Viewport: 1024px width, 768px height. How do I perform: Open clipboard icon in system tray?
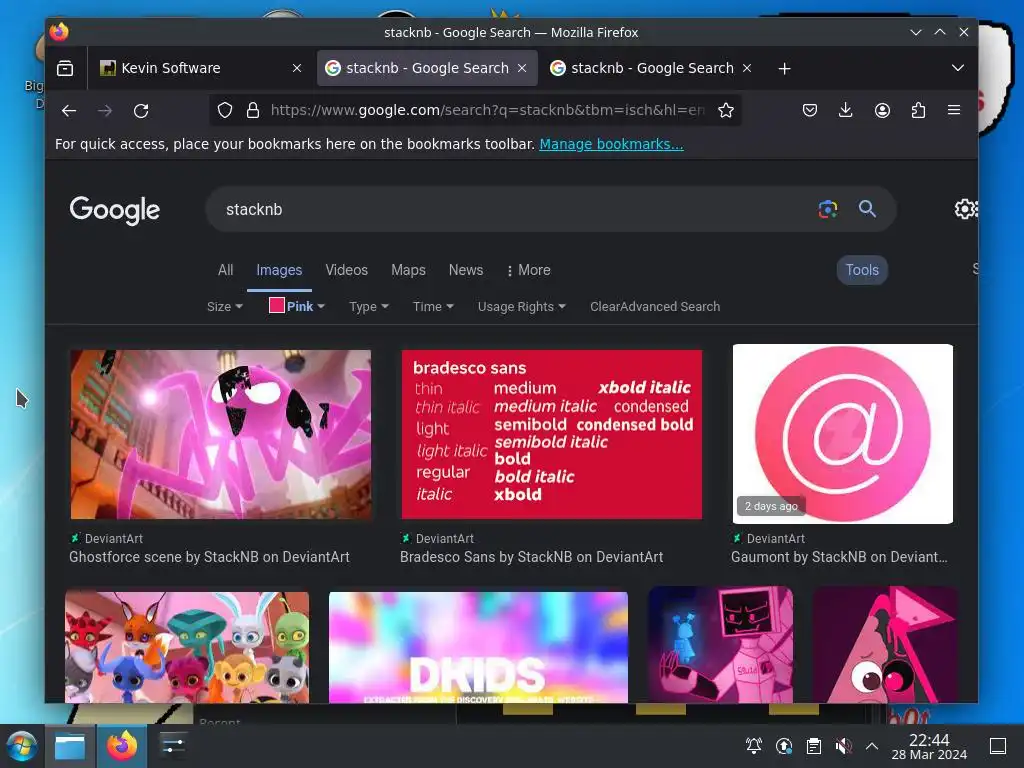point(814,746)
